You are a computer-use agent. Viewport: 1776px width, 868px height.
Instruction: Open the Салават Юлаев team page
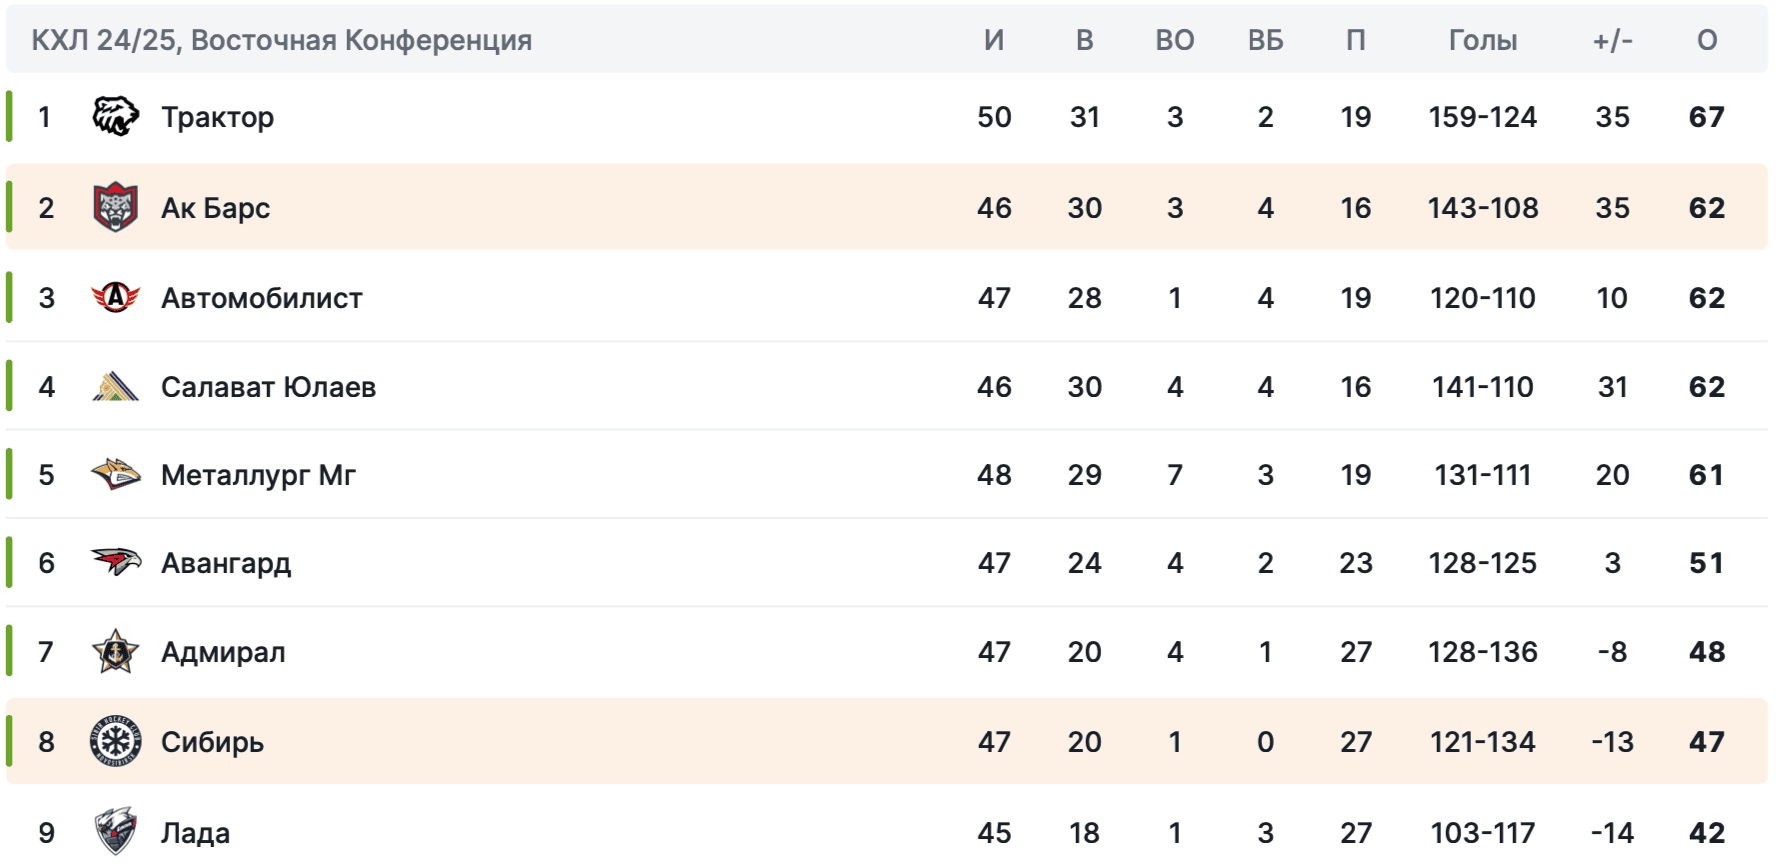coord(268,387)
